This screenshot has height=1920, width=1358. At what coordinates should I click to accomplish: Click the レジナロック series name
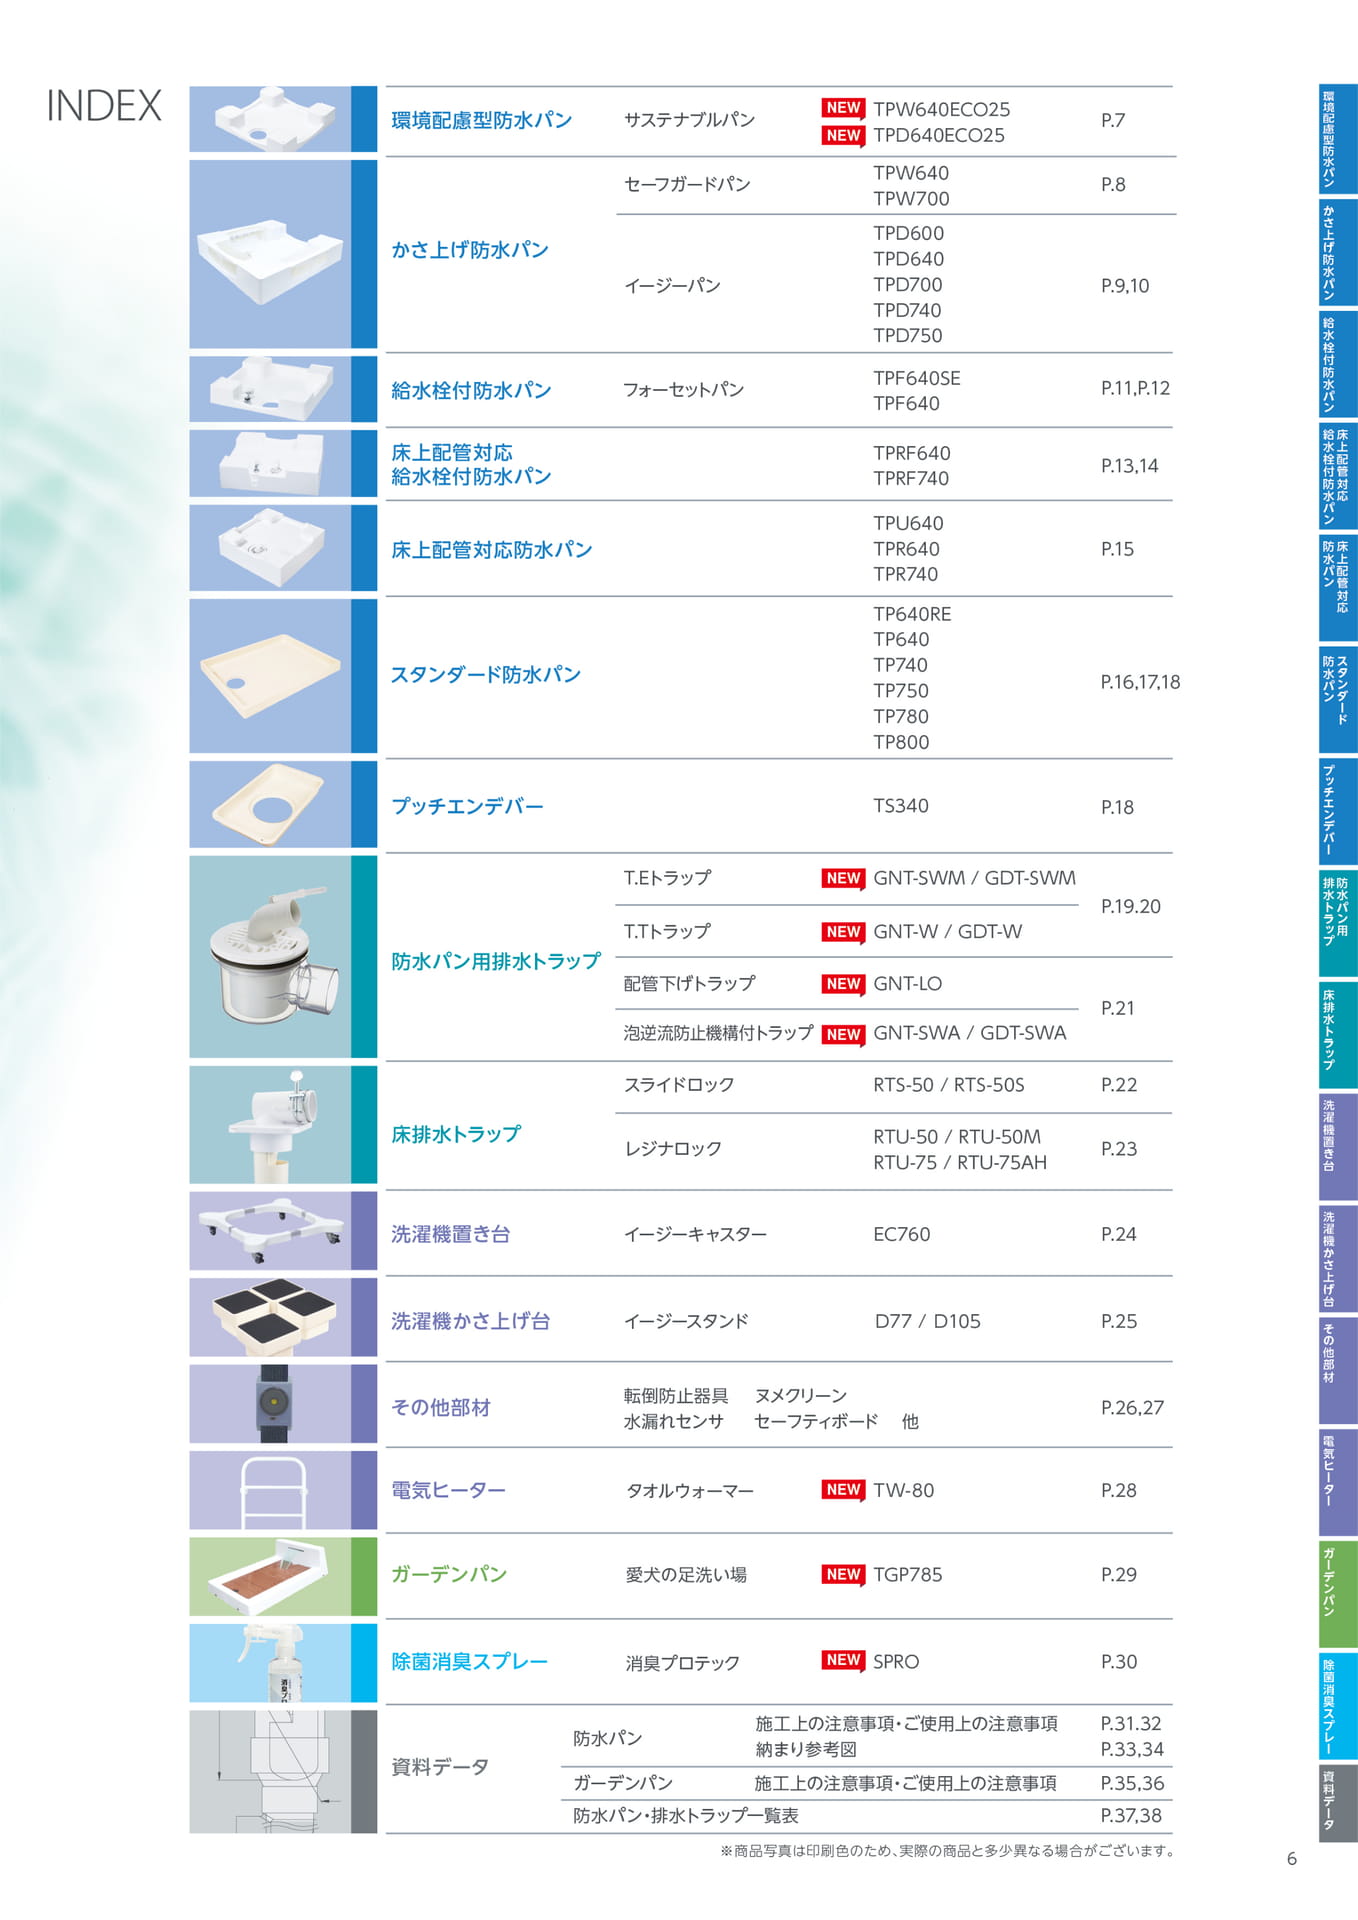click(673, 1149)
